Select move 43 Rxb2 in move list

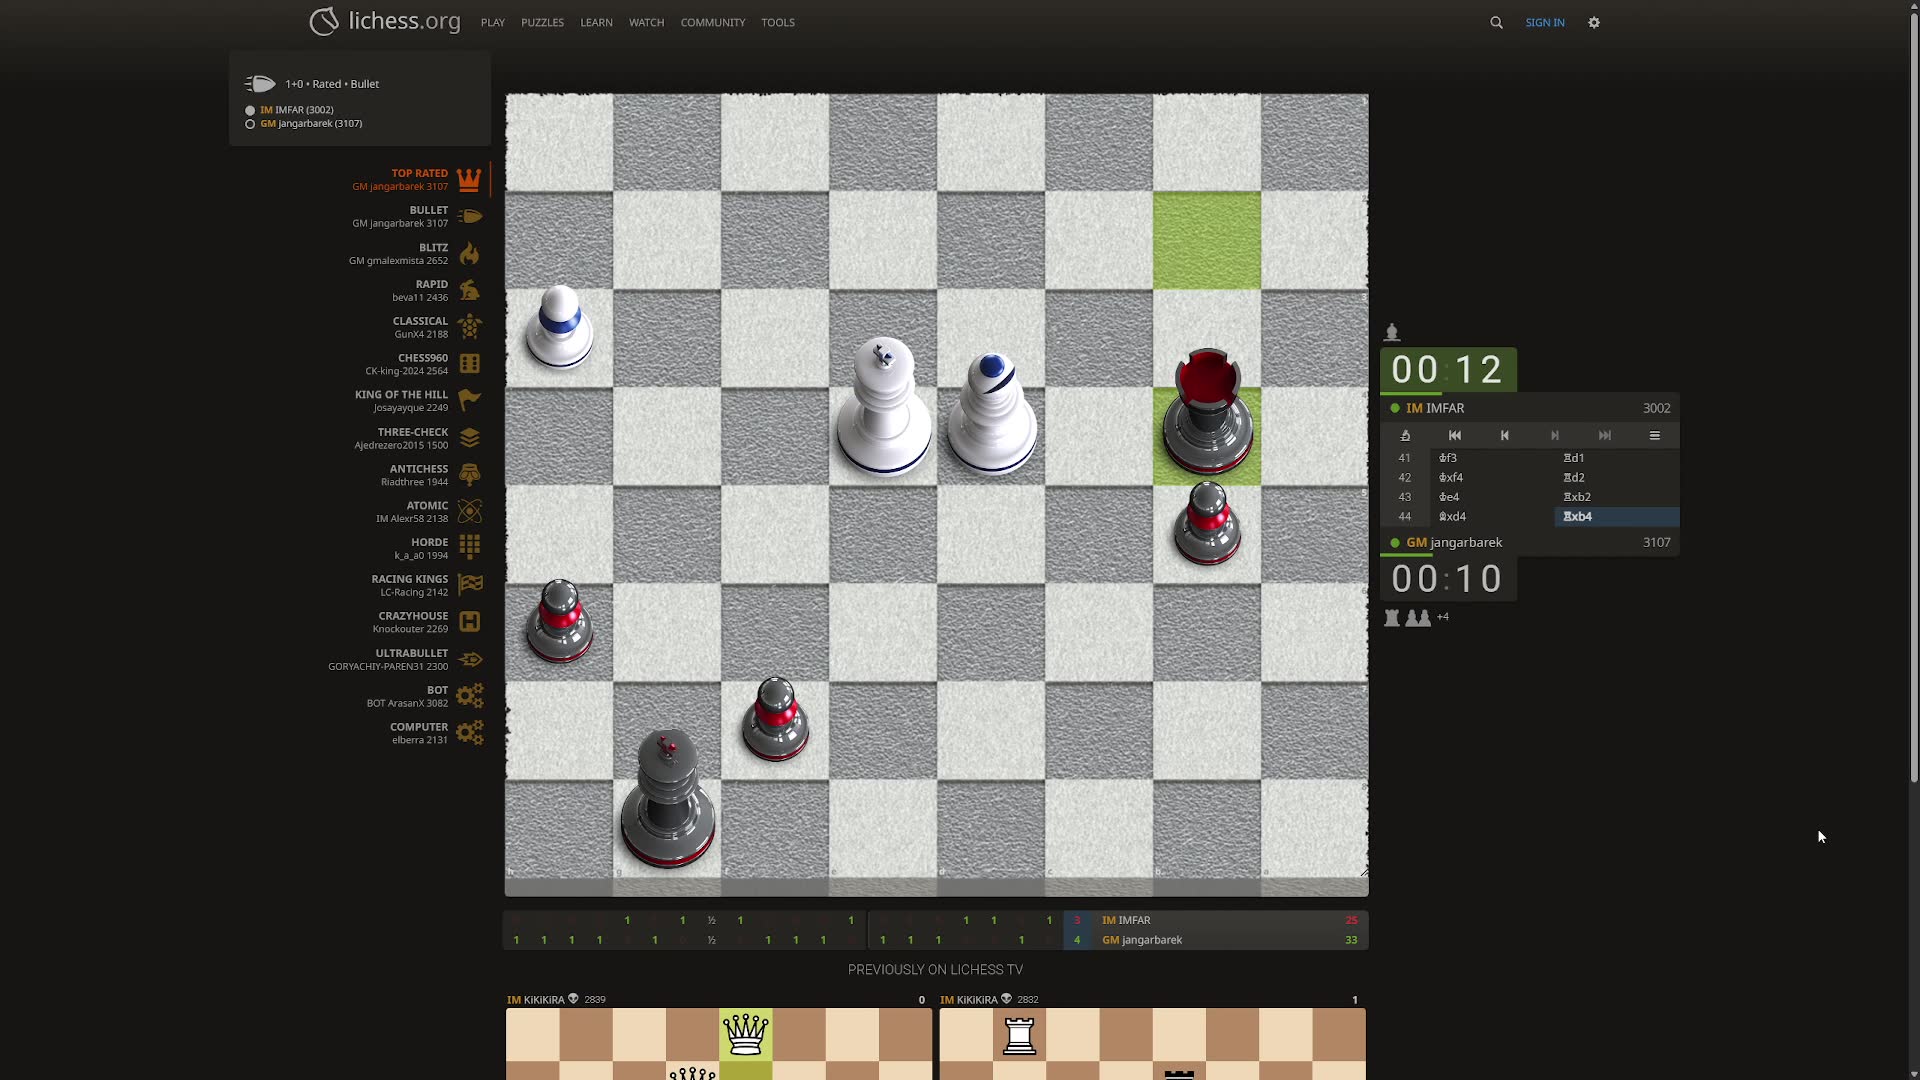pyautogui.click(x=1577, y=497)
